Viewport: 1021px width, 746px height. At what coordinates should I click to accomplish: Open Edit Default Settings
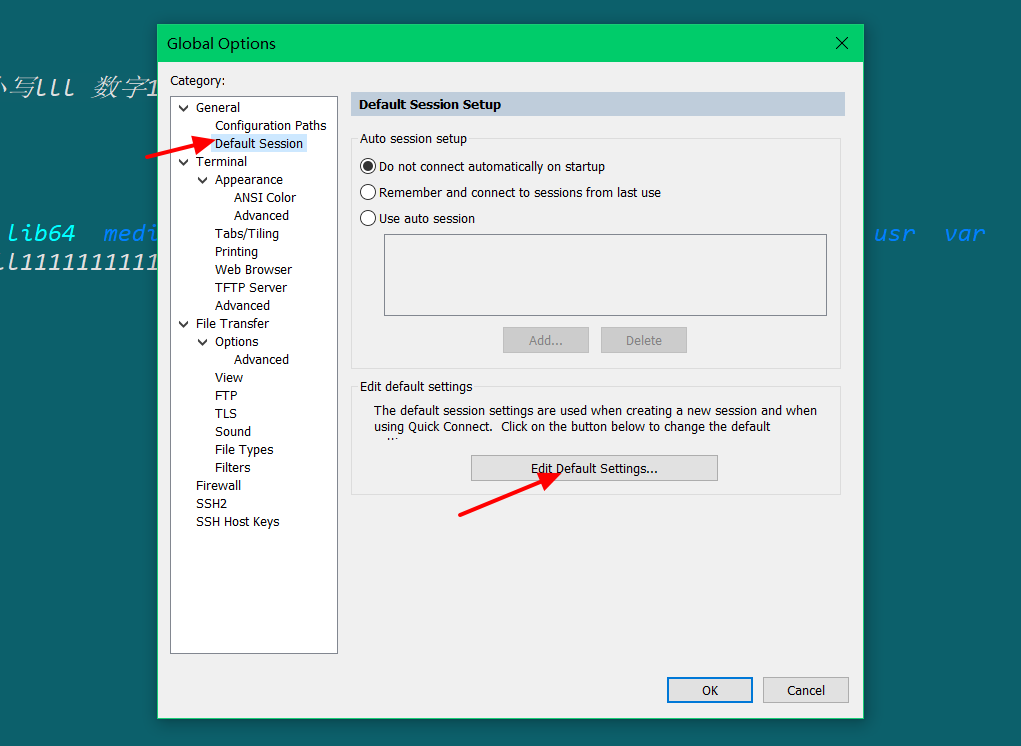[594, 467]
